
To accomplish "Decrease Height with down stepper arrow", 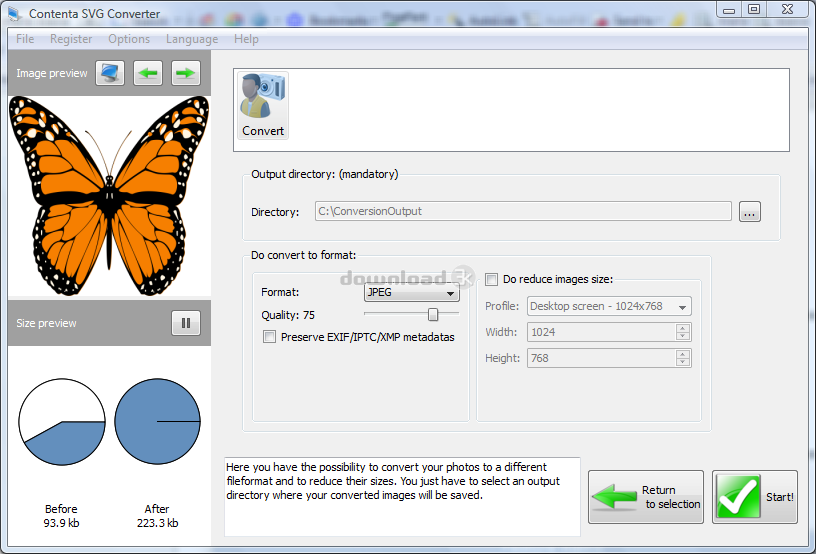I will (683, 362).
